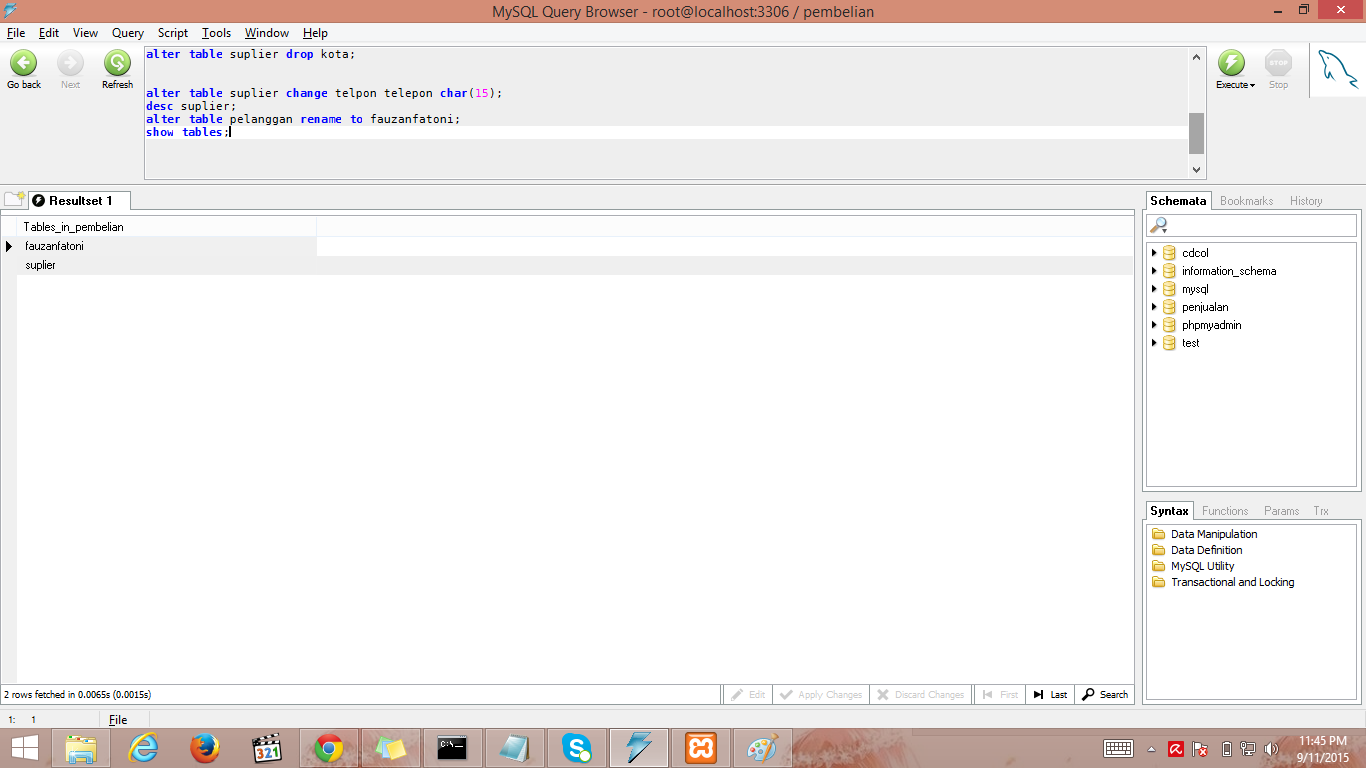
Task: Open the Query menu
Action: 127,32
